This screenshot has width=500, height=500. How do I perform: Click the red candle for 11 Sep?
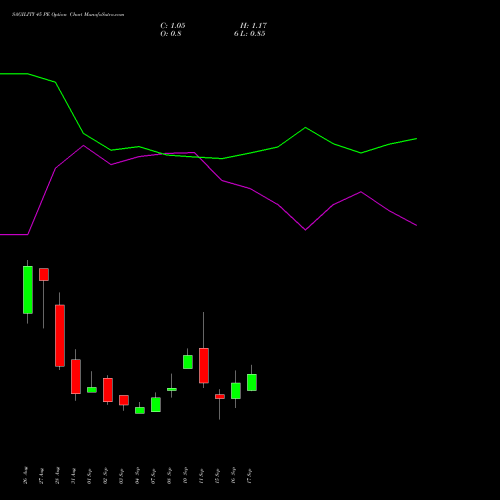coord(204,366)
